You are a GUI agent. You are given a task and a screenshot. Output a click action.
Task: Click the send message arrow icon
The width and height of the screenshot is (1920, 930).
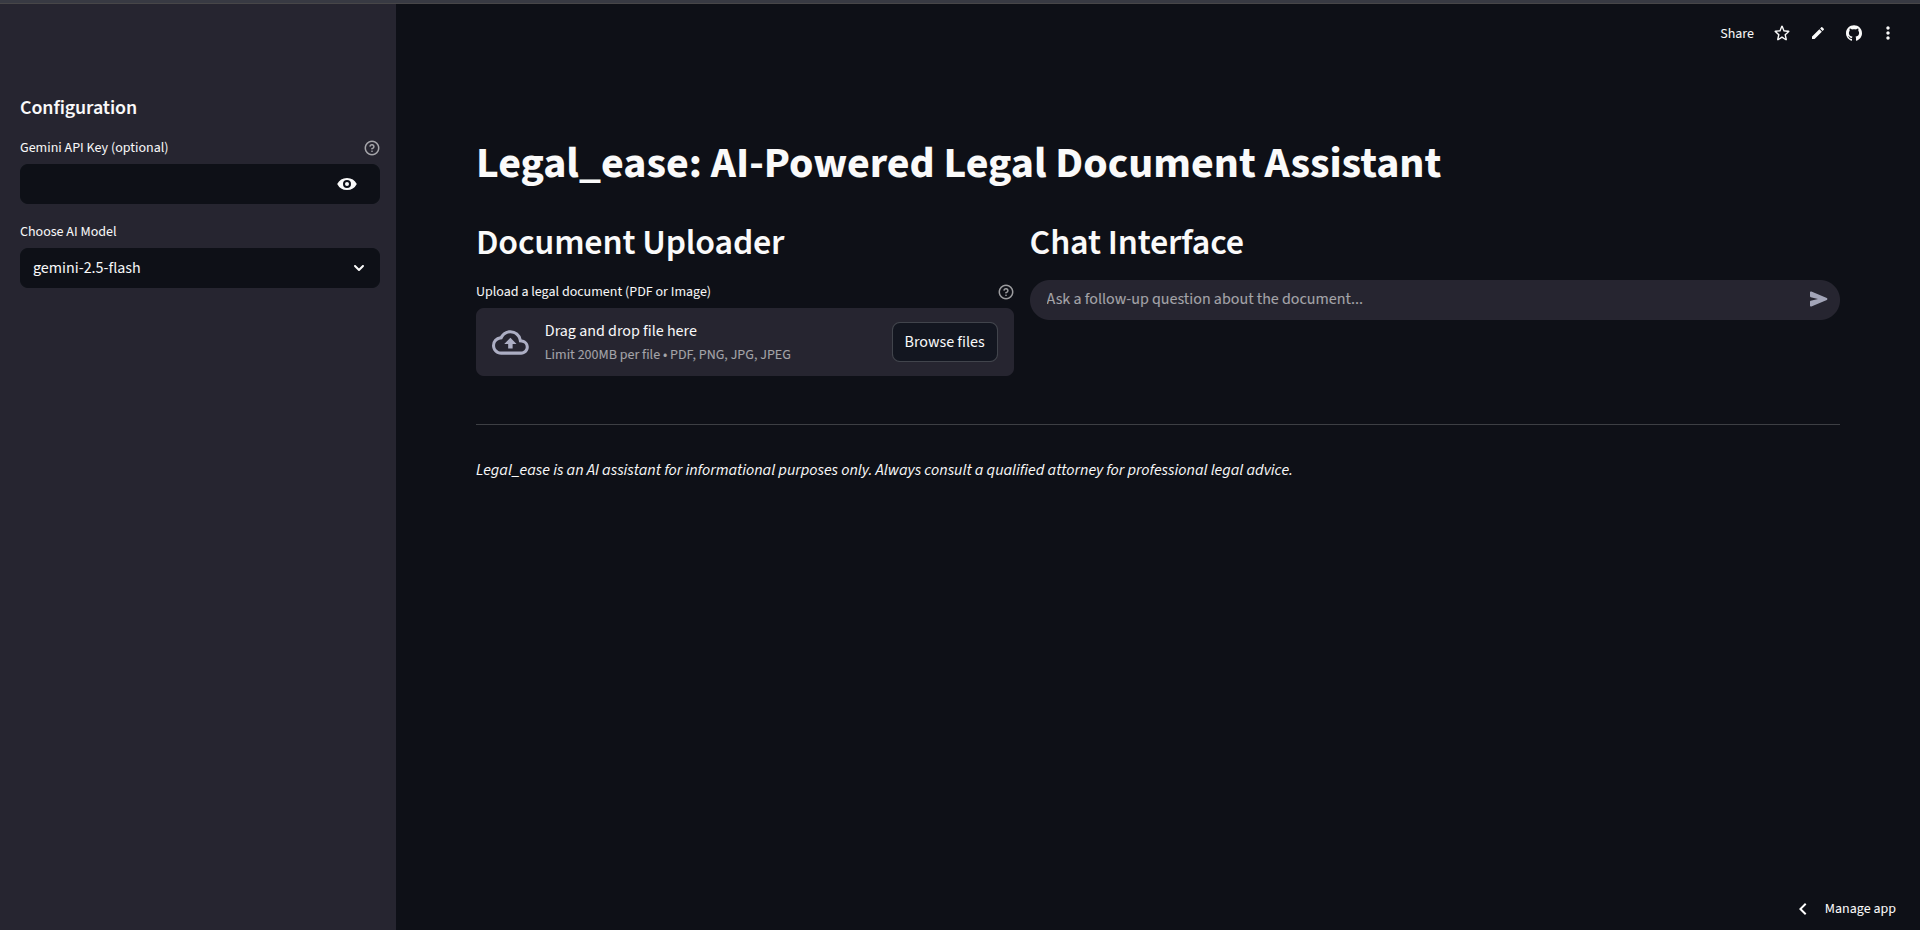pyautogui.click(x=1818, y=298)
